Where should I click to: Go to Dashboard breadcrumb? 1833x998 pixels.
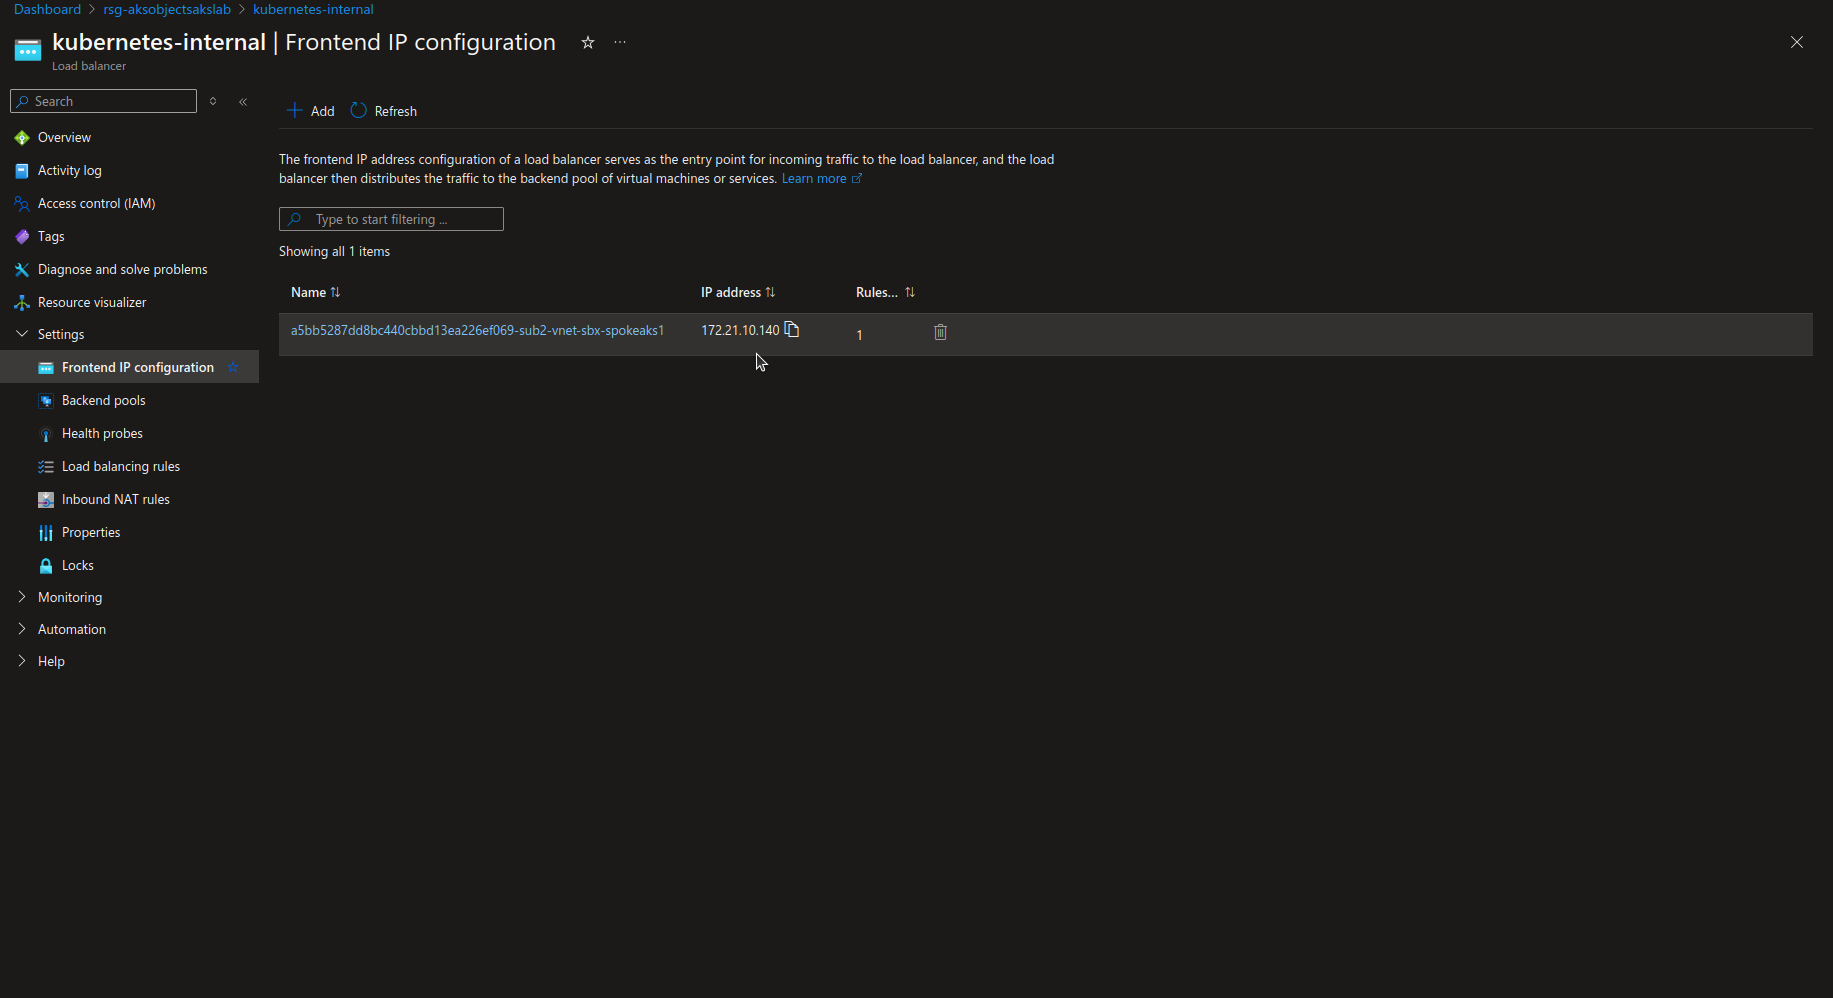(47, 9)
